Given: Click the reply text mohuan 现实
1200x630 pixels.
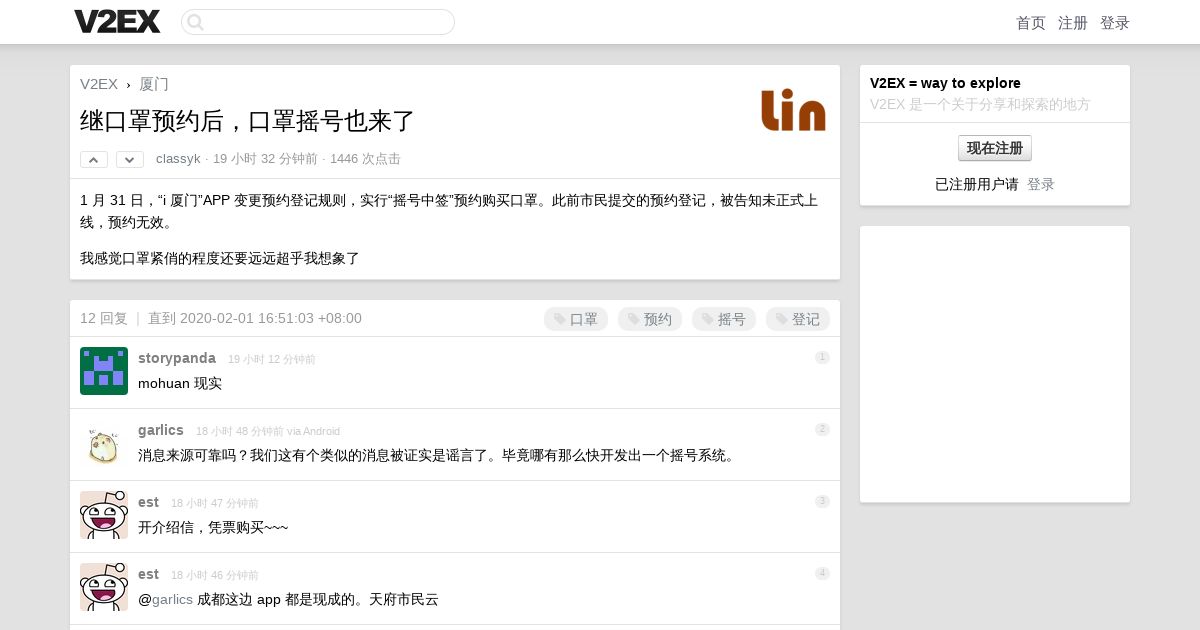Looking at the screenshot, I should pos(180,384).
